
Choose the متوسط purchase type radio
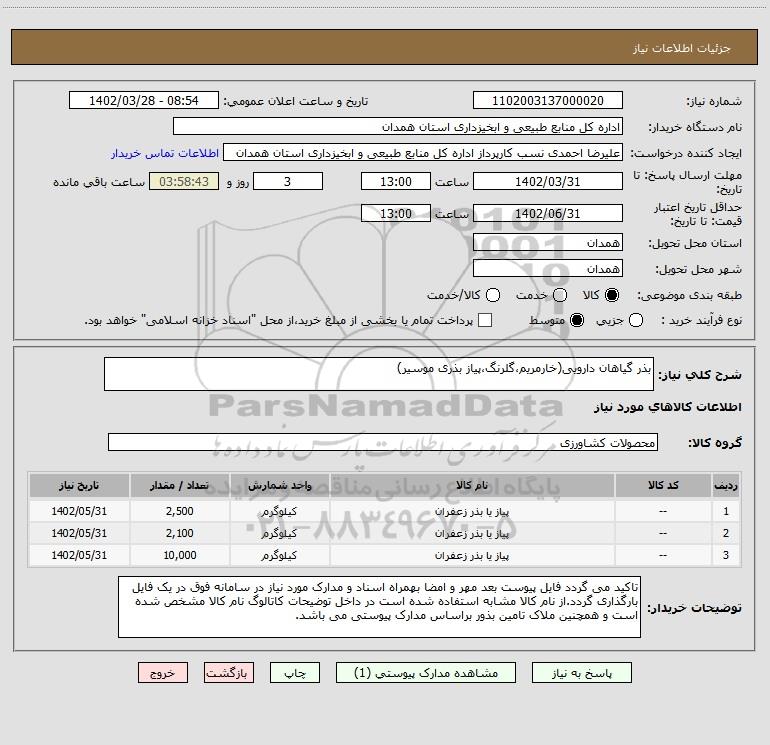coord(577,321)
